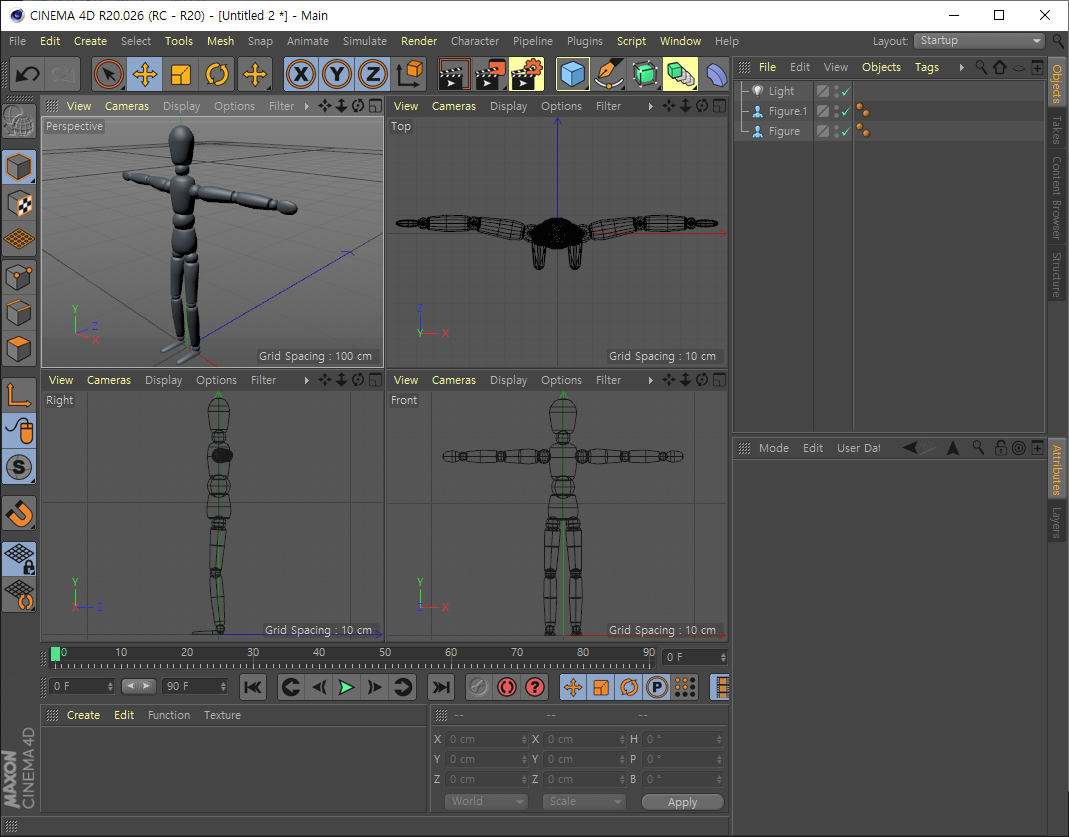Screen dimensions: 1069x837
Task: Expand Perspective viewport menu overflow arrow
Action: (x=306, y=106)
